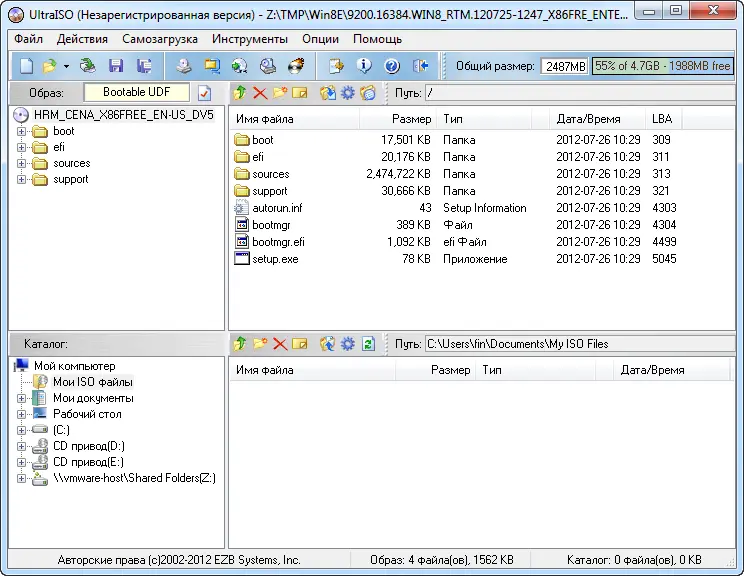The height and width of the screenshot is (576, 744).
Task: Click the Тип column header in the catalog list
Action: pyautogui.click(x=536, y=370)
